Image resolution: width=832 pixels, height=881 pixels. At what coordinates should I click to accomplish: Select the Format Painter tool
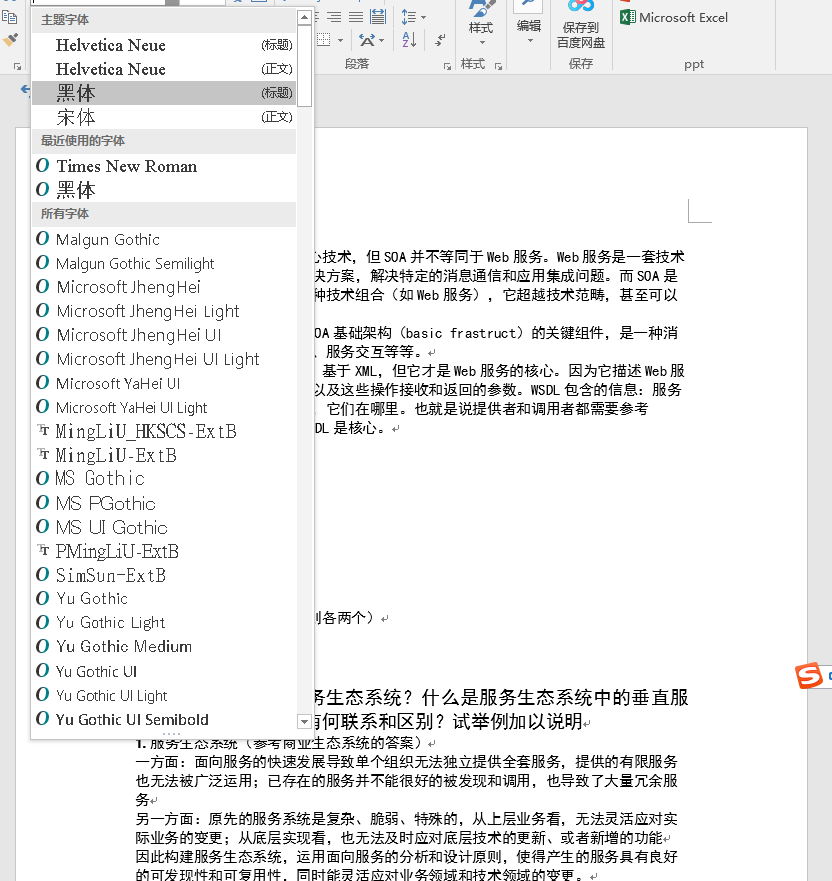click(x=8, y=41)
